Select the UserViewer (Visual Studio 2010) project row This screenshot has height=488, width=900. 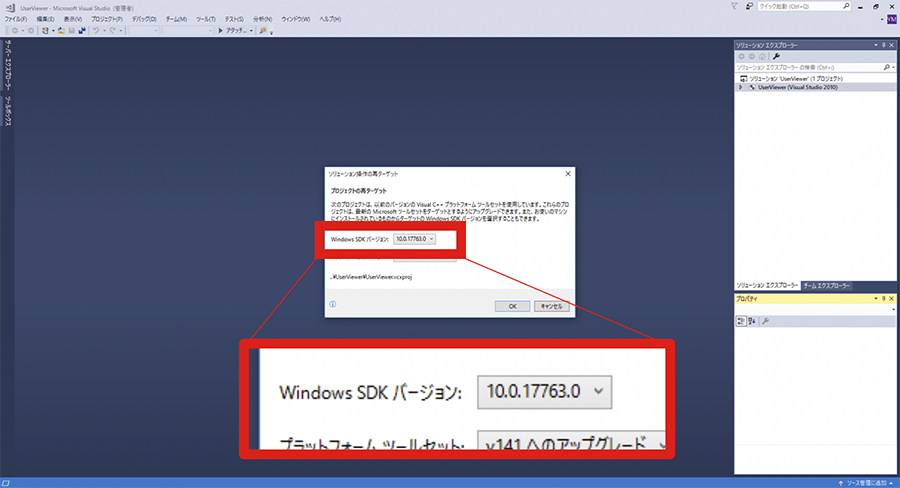tap(815, 87)
